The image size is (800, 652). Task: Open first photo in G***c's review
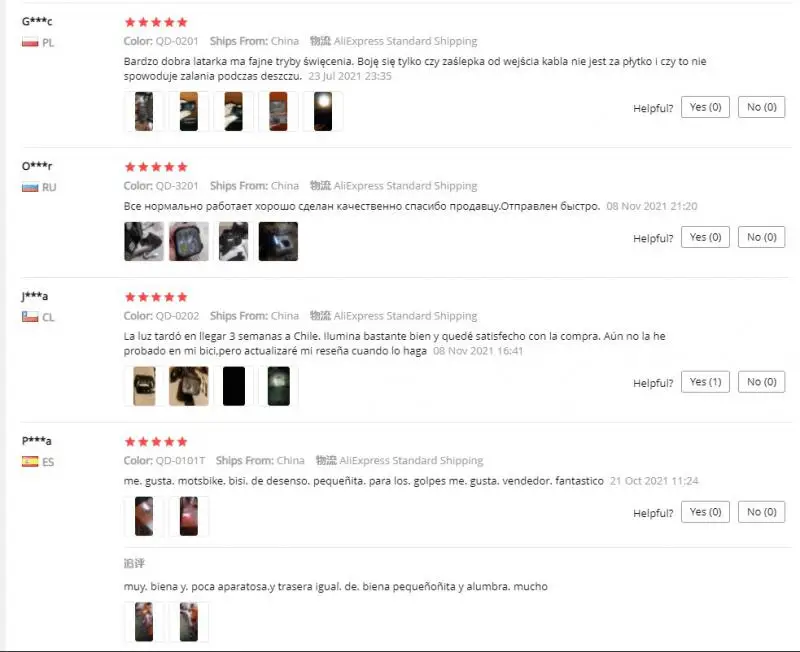click(144, 111)
